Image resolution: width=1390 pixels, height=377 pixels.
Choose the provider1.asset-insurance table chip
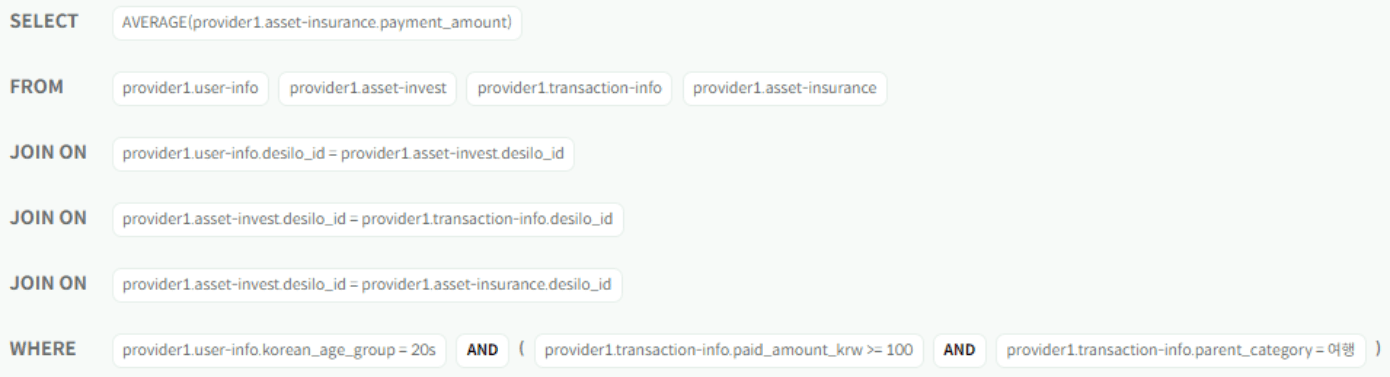coord(785,88)
